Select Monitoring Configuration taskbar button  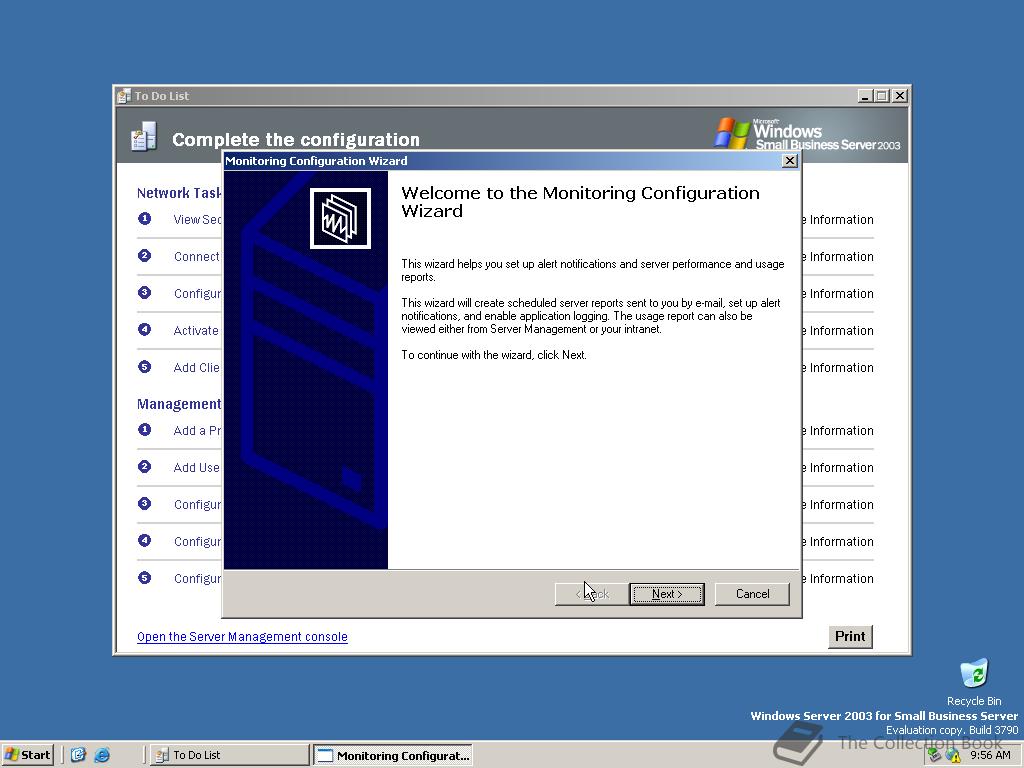point(393,755)
